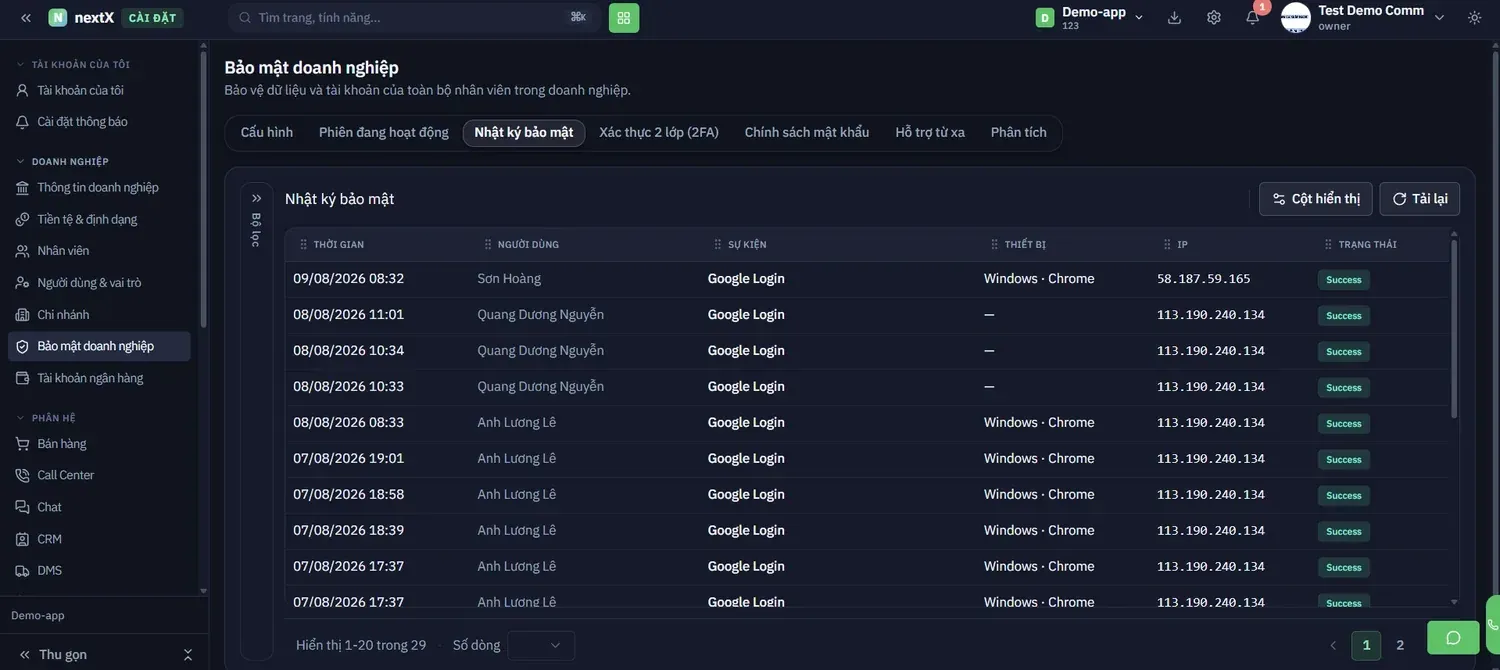This screenshot has width=1500, height=670.
Task: Open the CRM module
Action: tap(100, 539)
